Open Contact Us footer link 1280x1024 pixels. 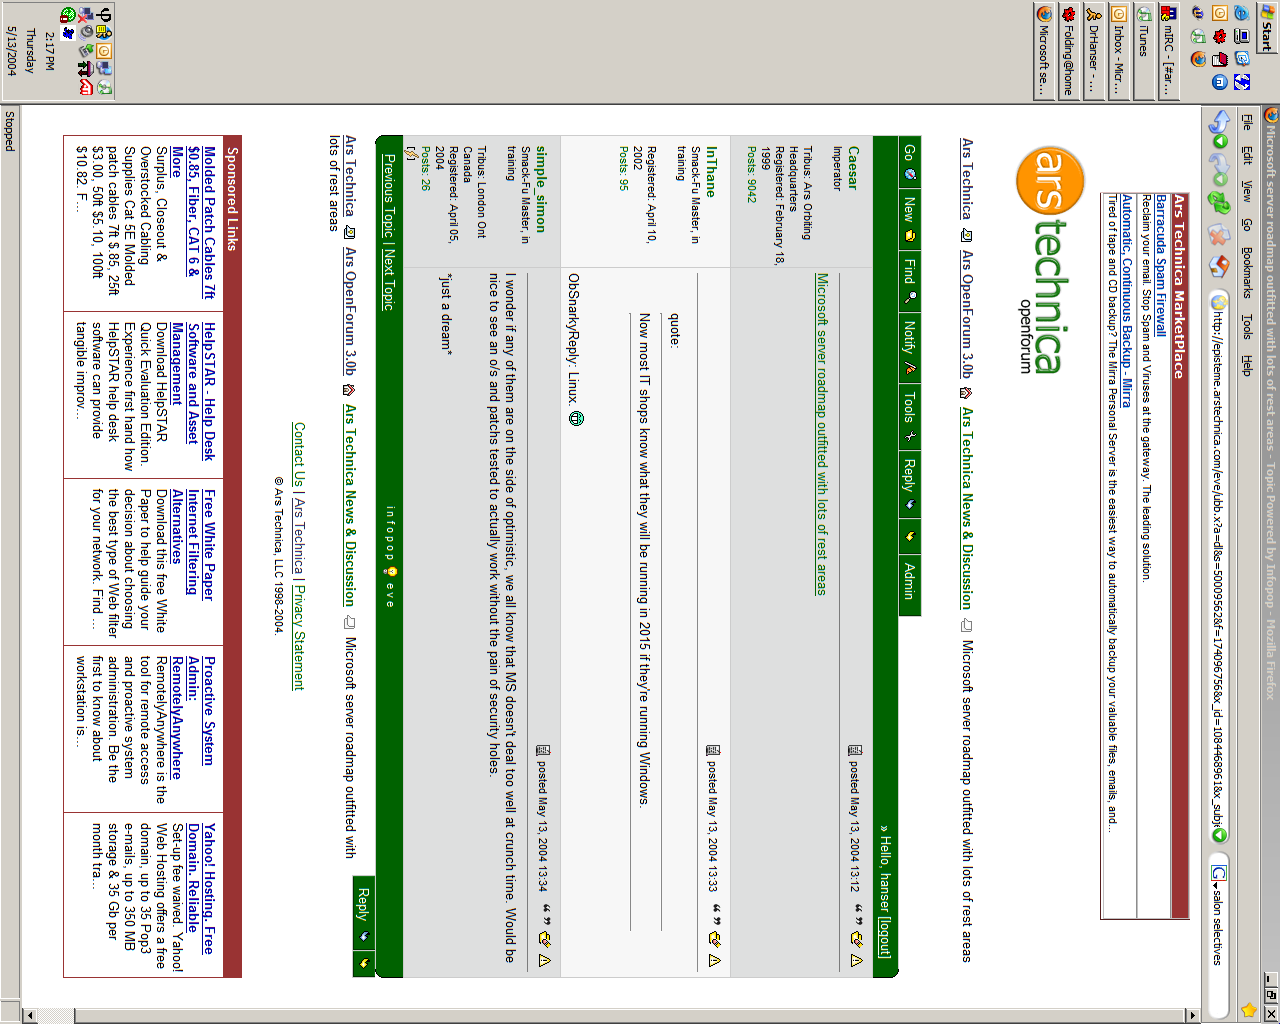pyautogui.click(x=297, y=455)
